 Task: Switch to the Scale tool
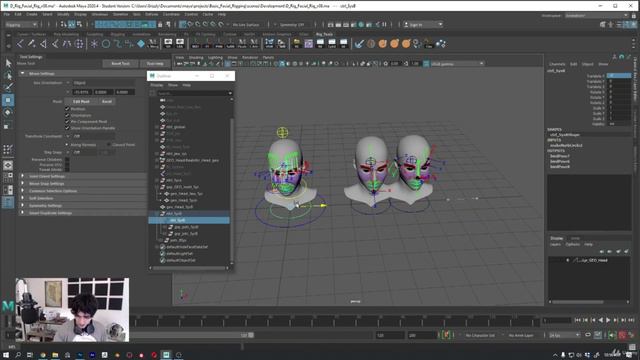coord(8,125)
